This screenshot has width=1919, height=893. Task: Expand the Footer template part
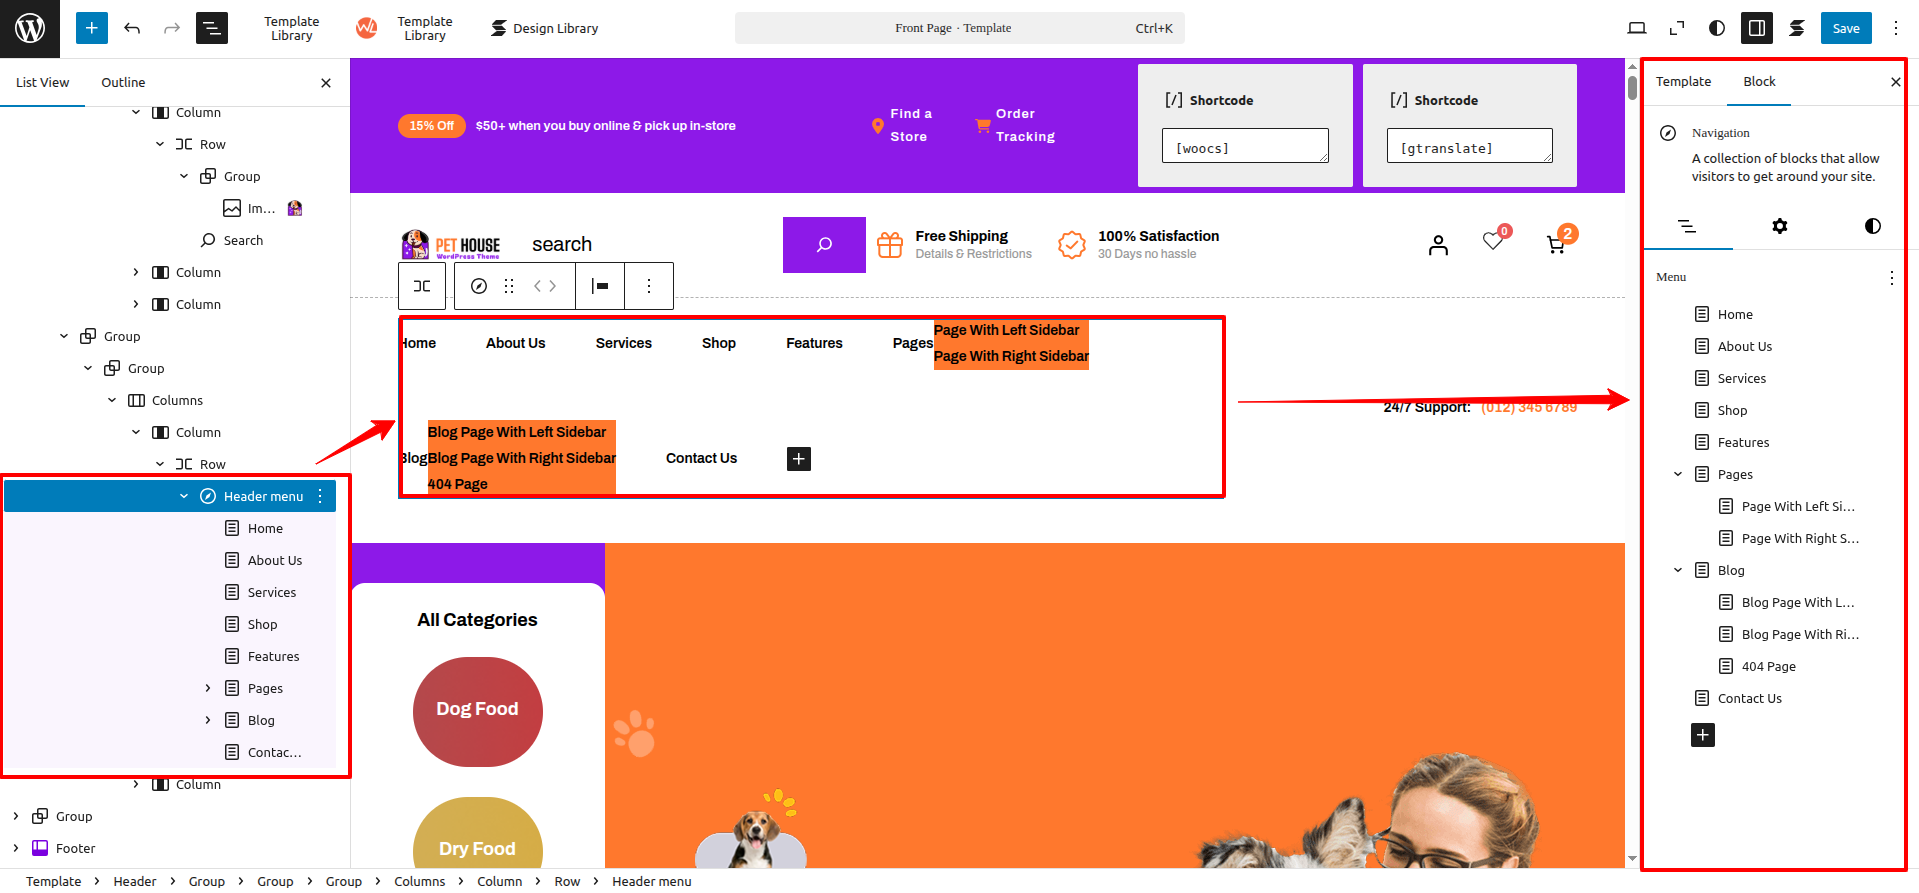pos(16,848)
